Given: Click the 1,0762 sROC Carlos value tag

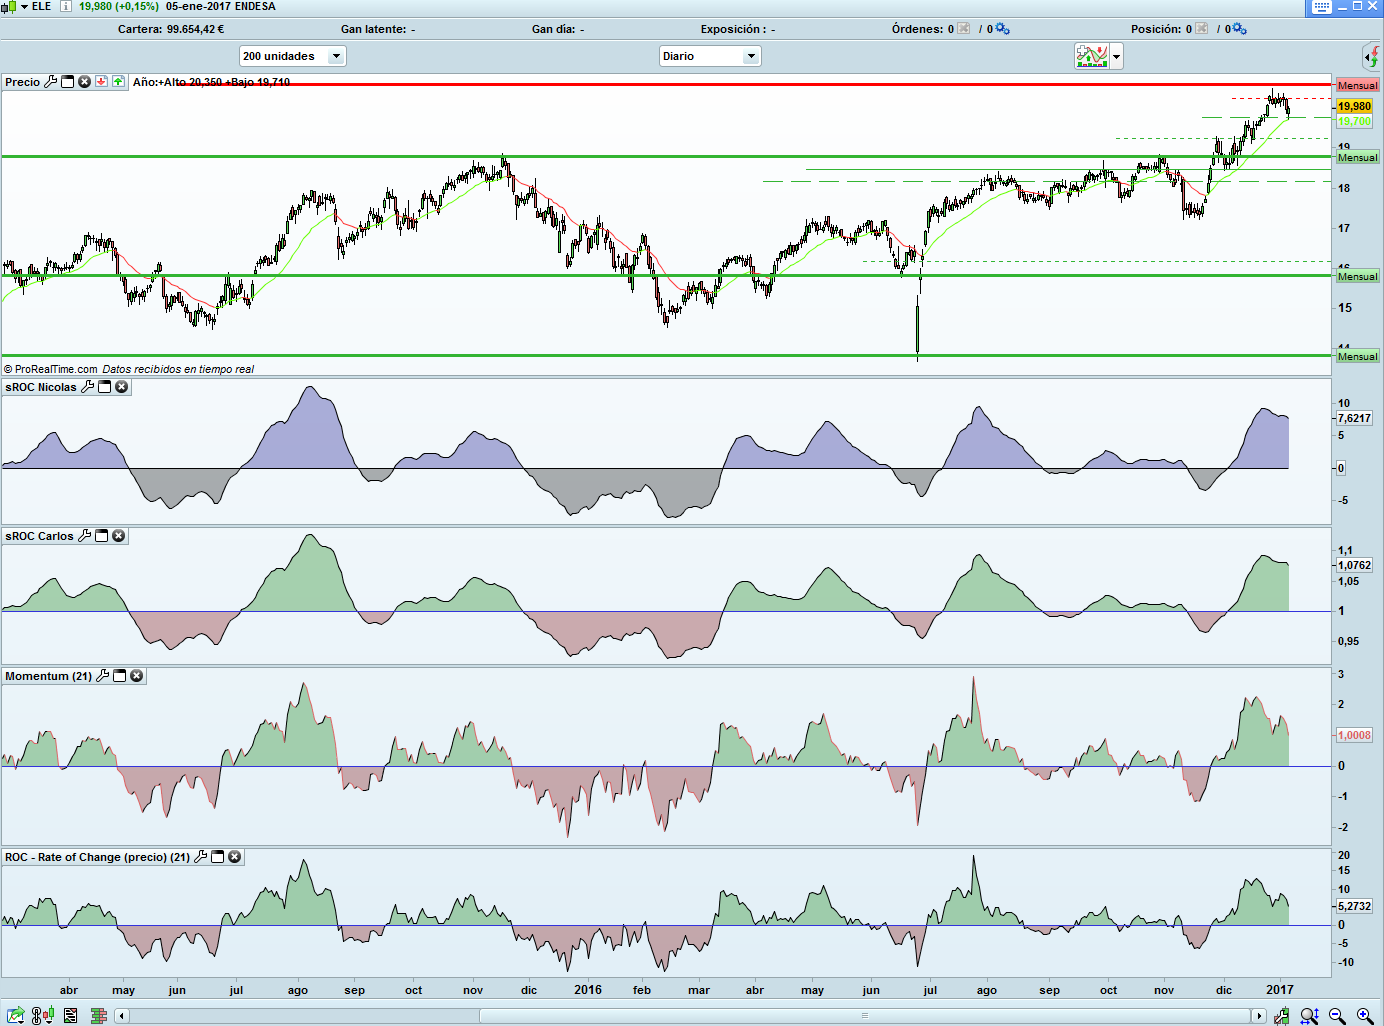Looking at the screenshot, I should click(x=1354, y=565).
